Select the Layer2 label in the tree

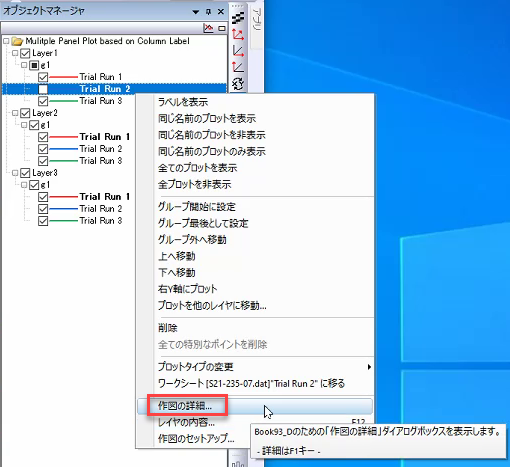45,113
